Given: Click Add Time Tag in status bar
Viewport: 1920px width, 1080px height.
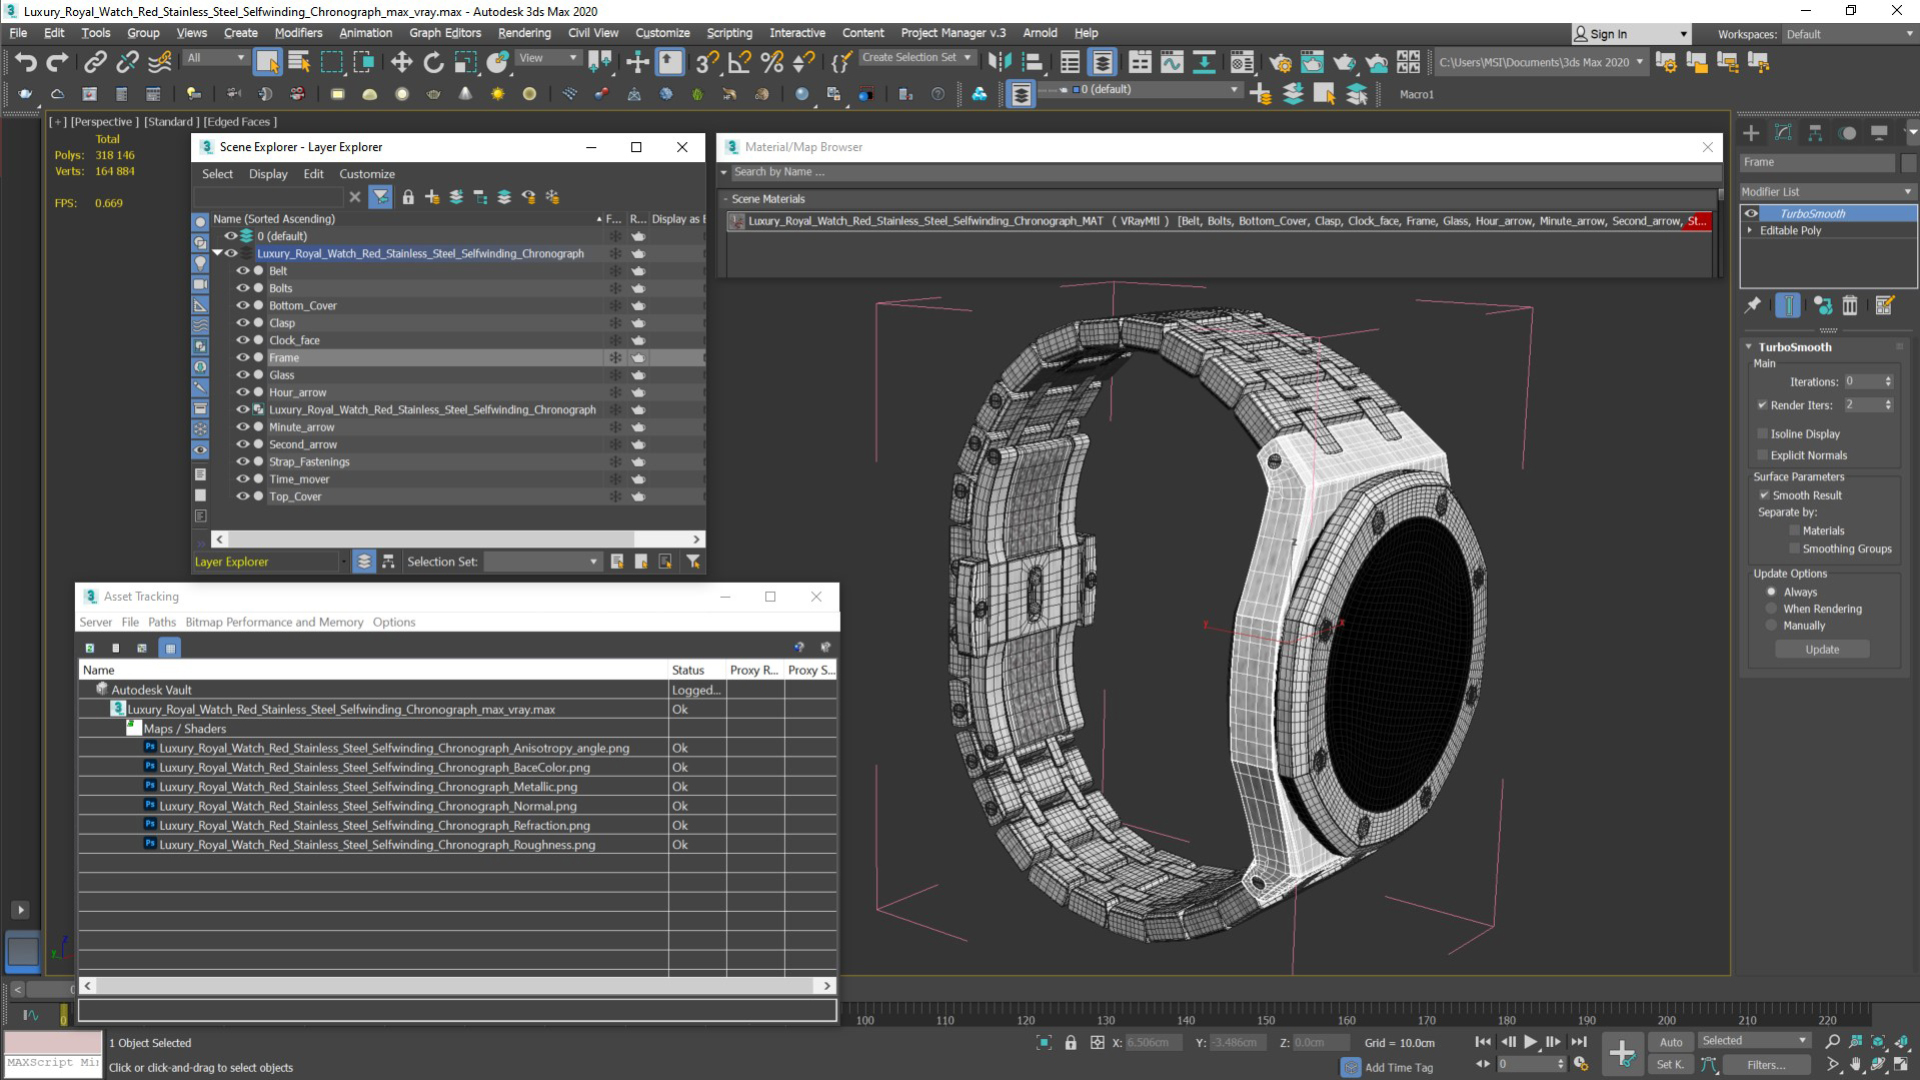Looking at the screenshot, I should click(x=1398, y=1067).
